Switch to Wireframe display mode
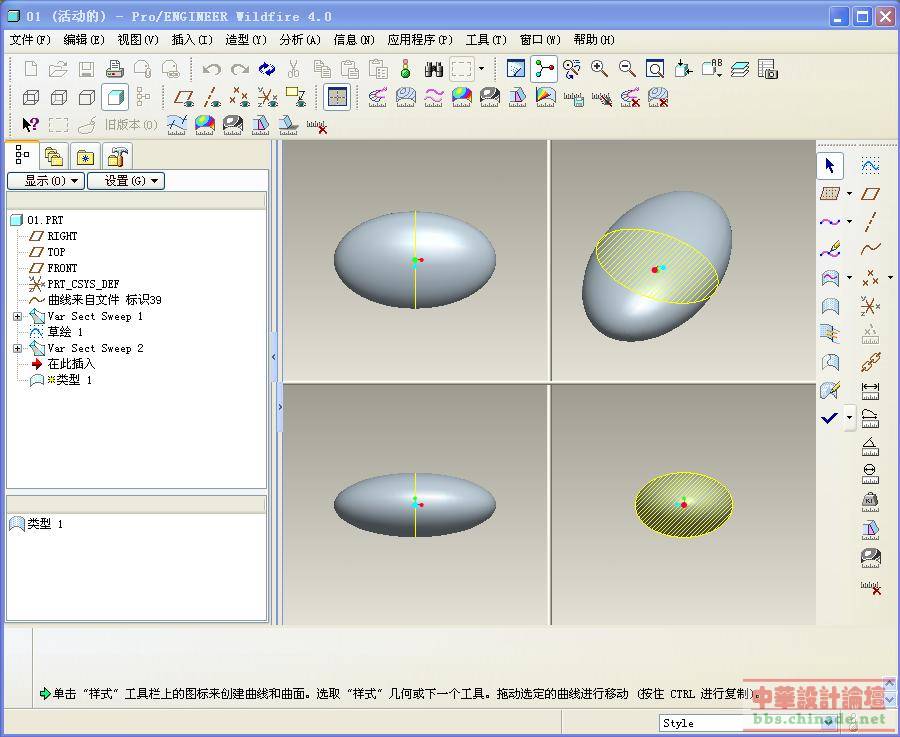Screen dimensions: 900x737 31,97
